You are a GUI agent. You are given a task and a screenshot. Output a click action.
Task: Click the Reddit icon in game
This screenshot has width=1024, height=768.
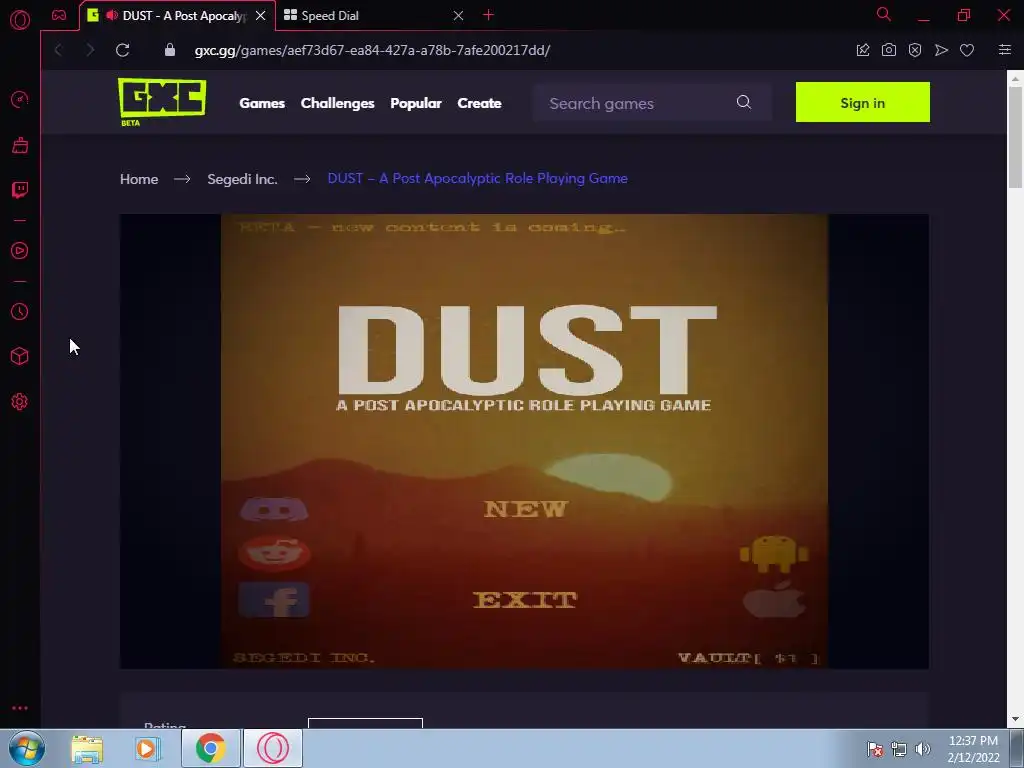(x=274, y=554)
